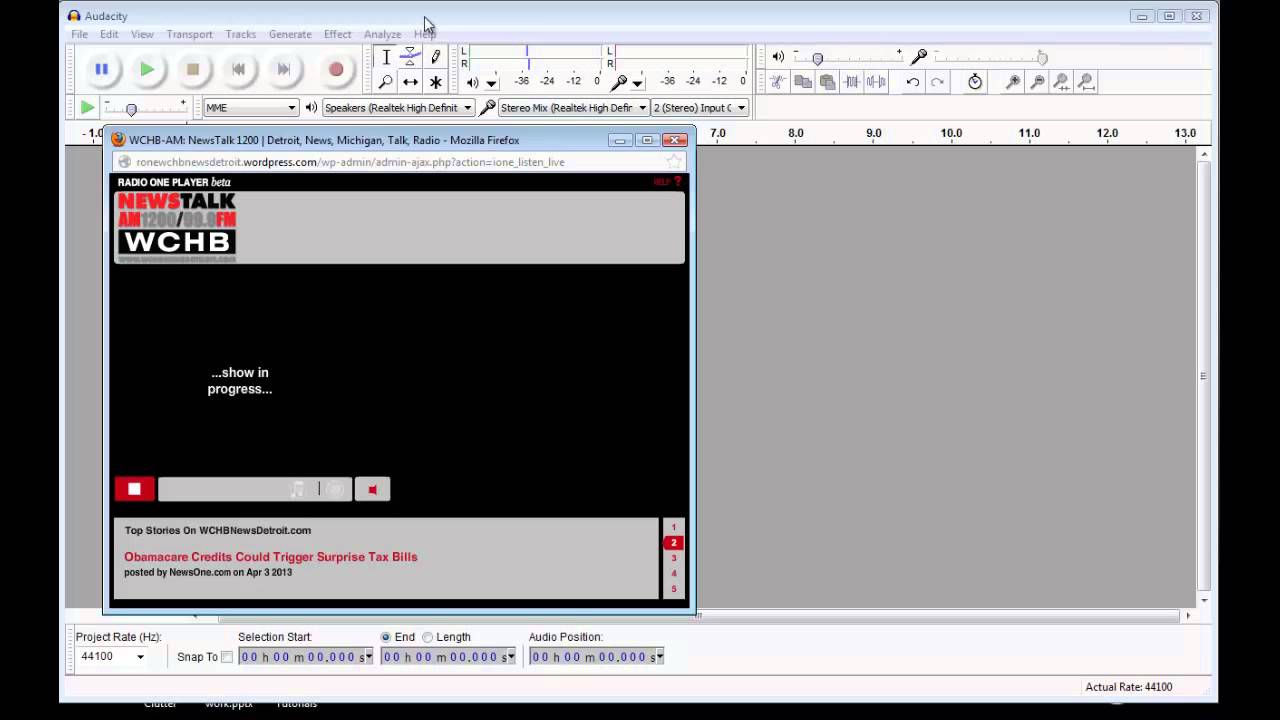This screenshot has width=1280, height=720.
Task: Select the Zoom magnifier tool
Action: pyautogui.click(x=386, y=82)
